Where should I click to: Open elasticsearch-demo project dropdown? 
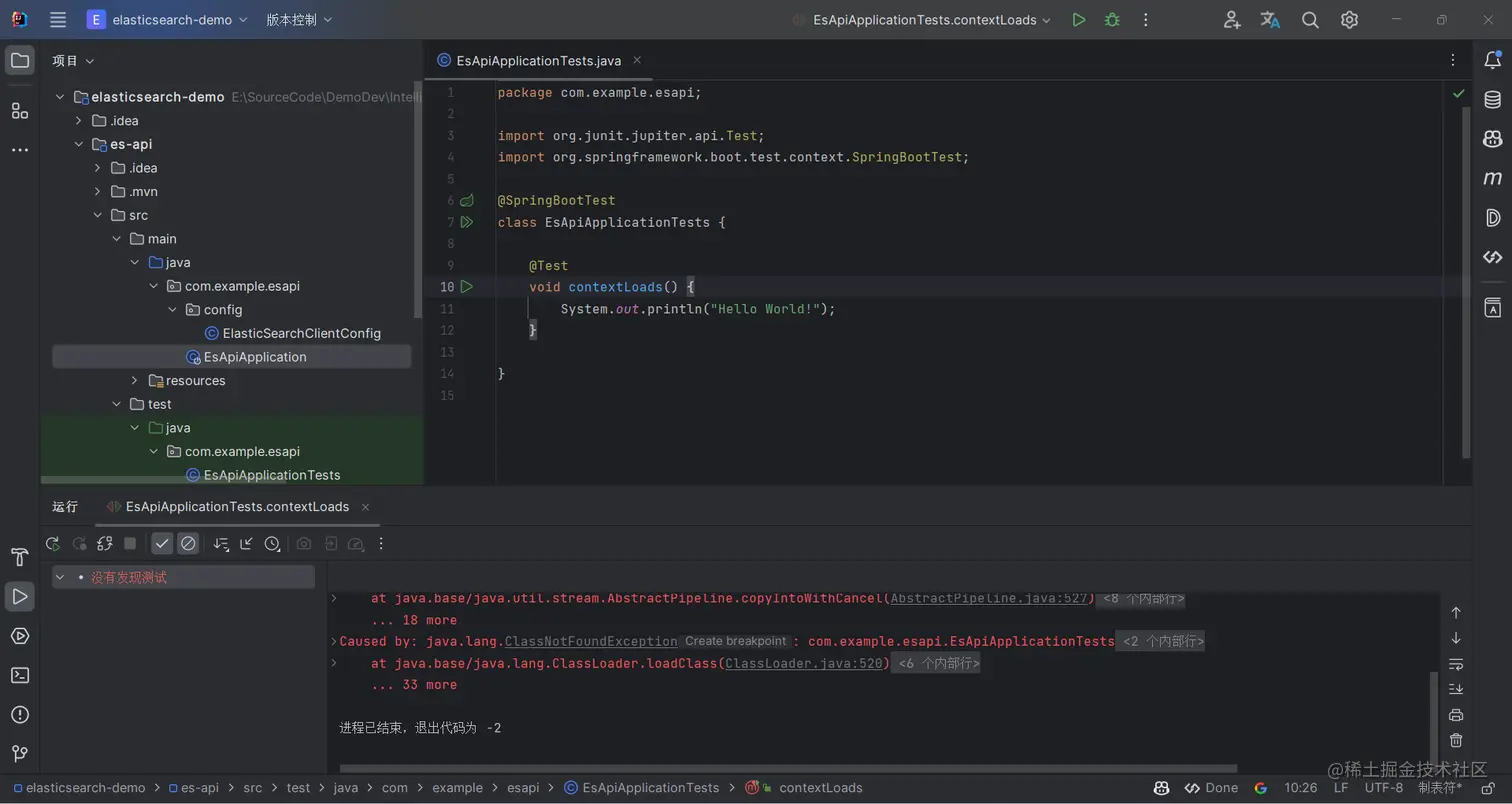(168, 19)
